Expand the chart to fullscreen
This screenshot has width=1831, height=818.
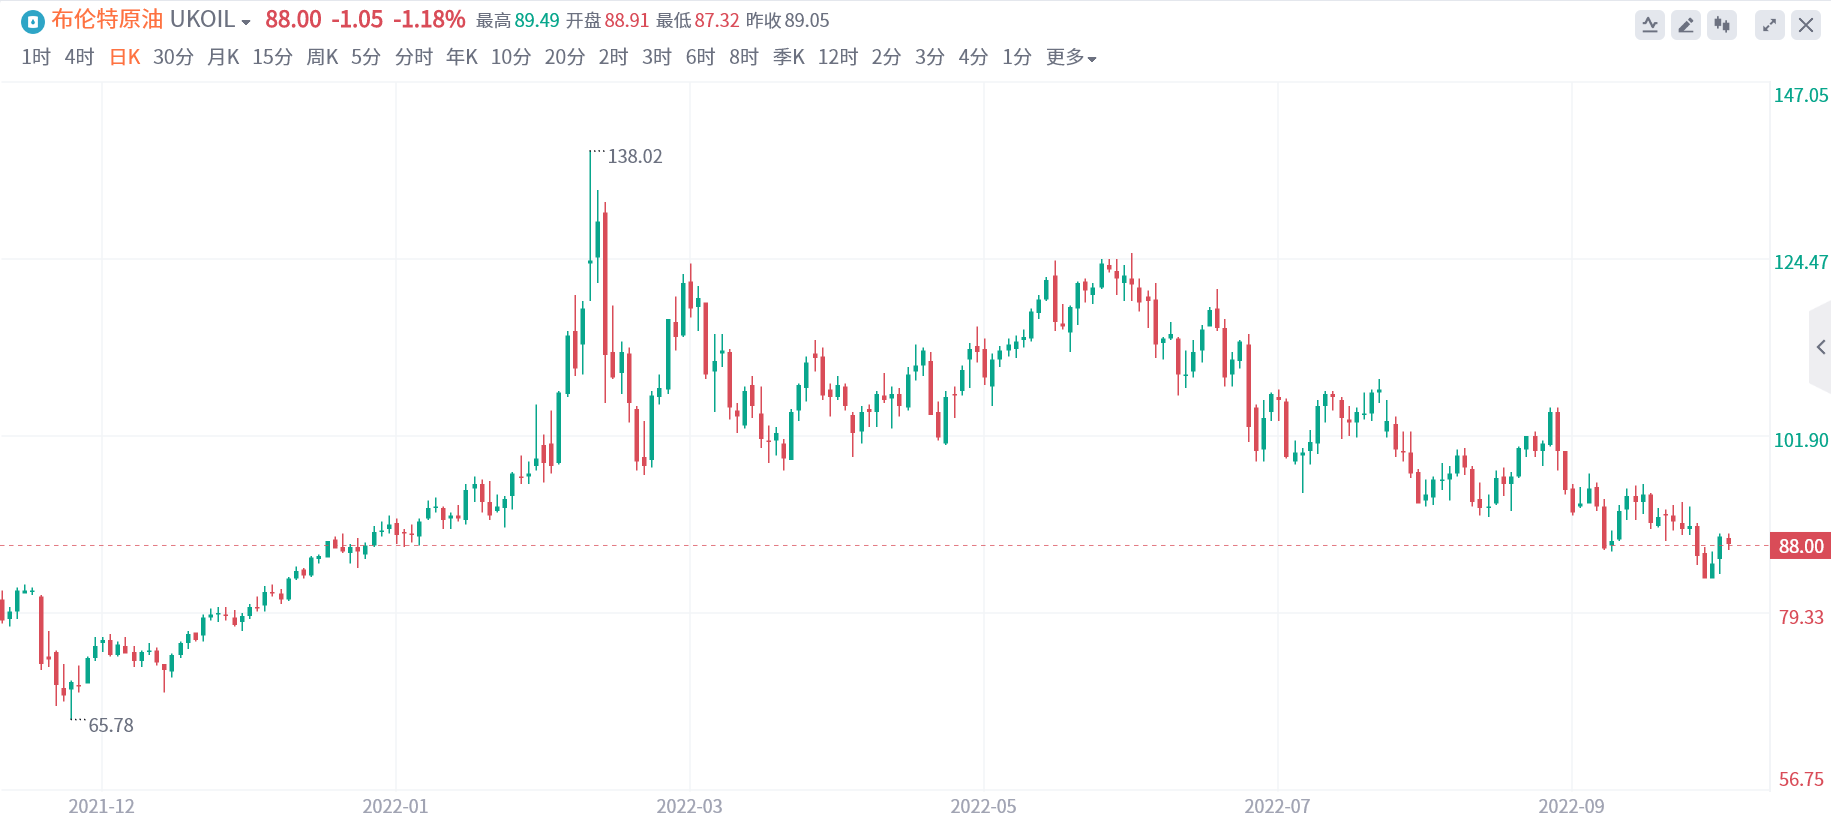click(1770, 25)
